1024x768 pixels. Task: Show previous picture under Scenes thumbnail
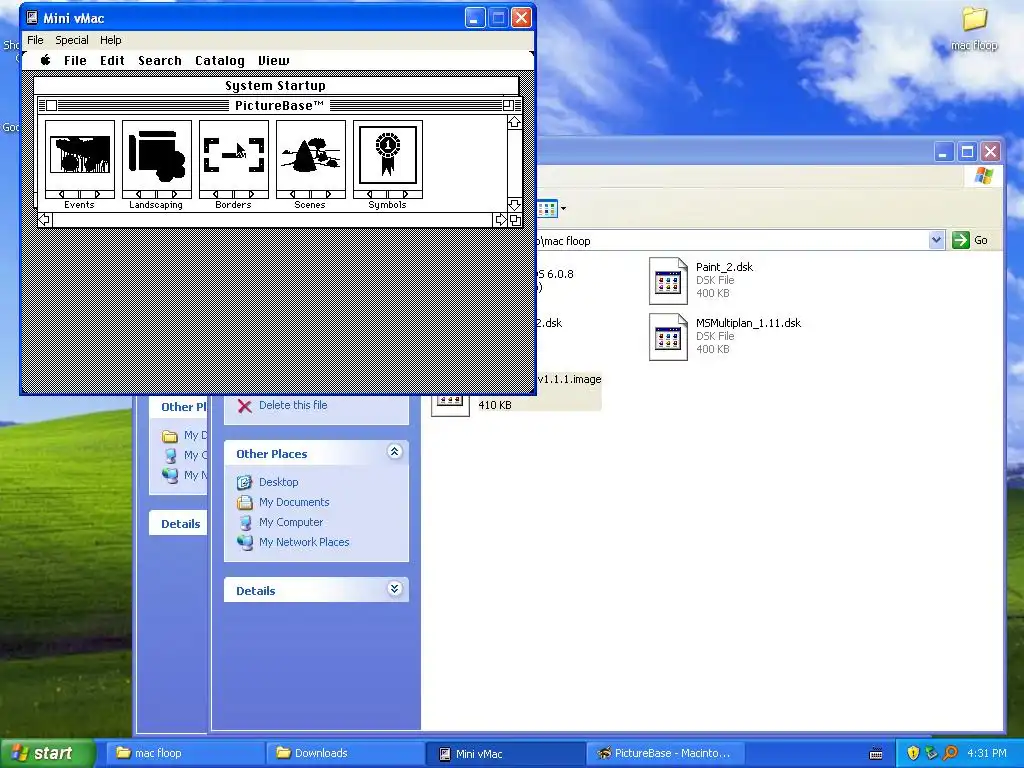[x=293, y=195]
